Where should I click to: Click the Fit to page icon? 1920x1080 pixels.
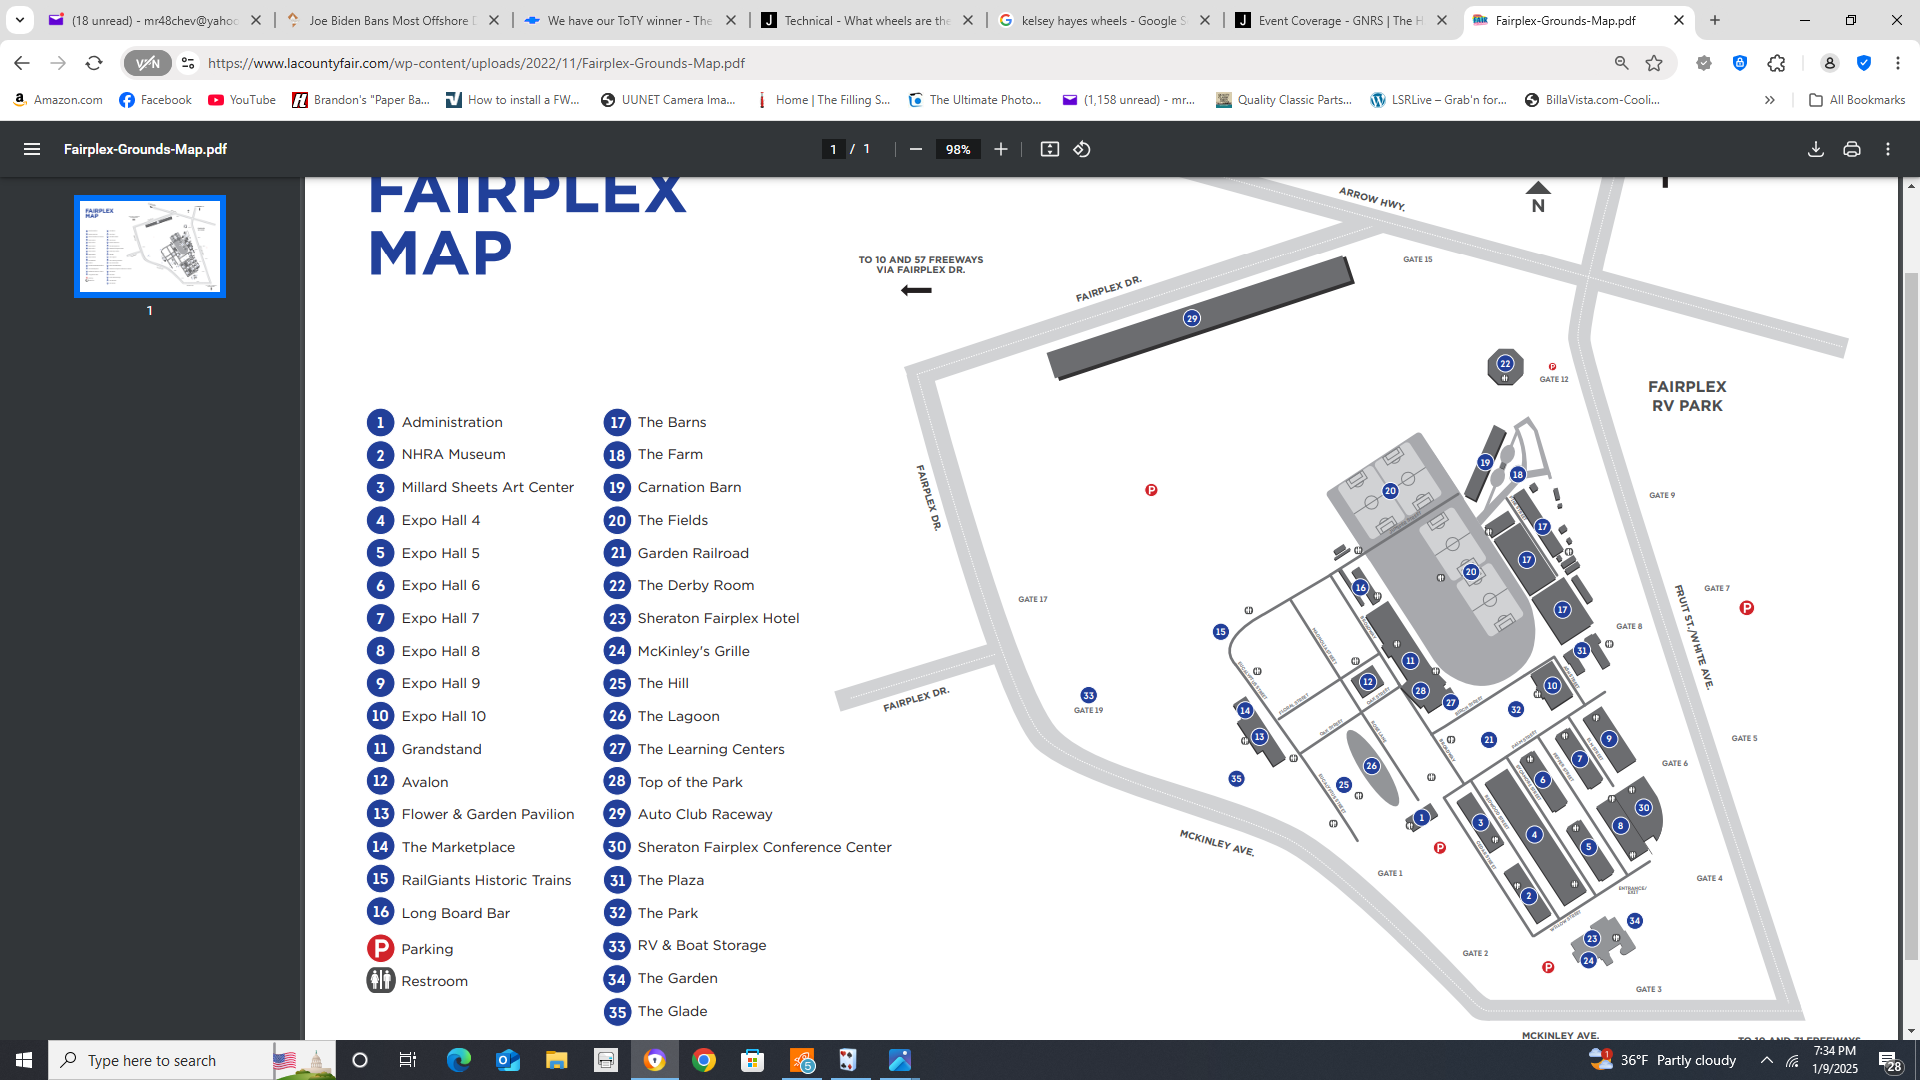[1049, 149]
